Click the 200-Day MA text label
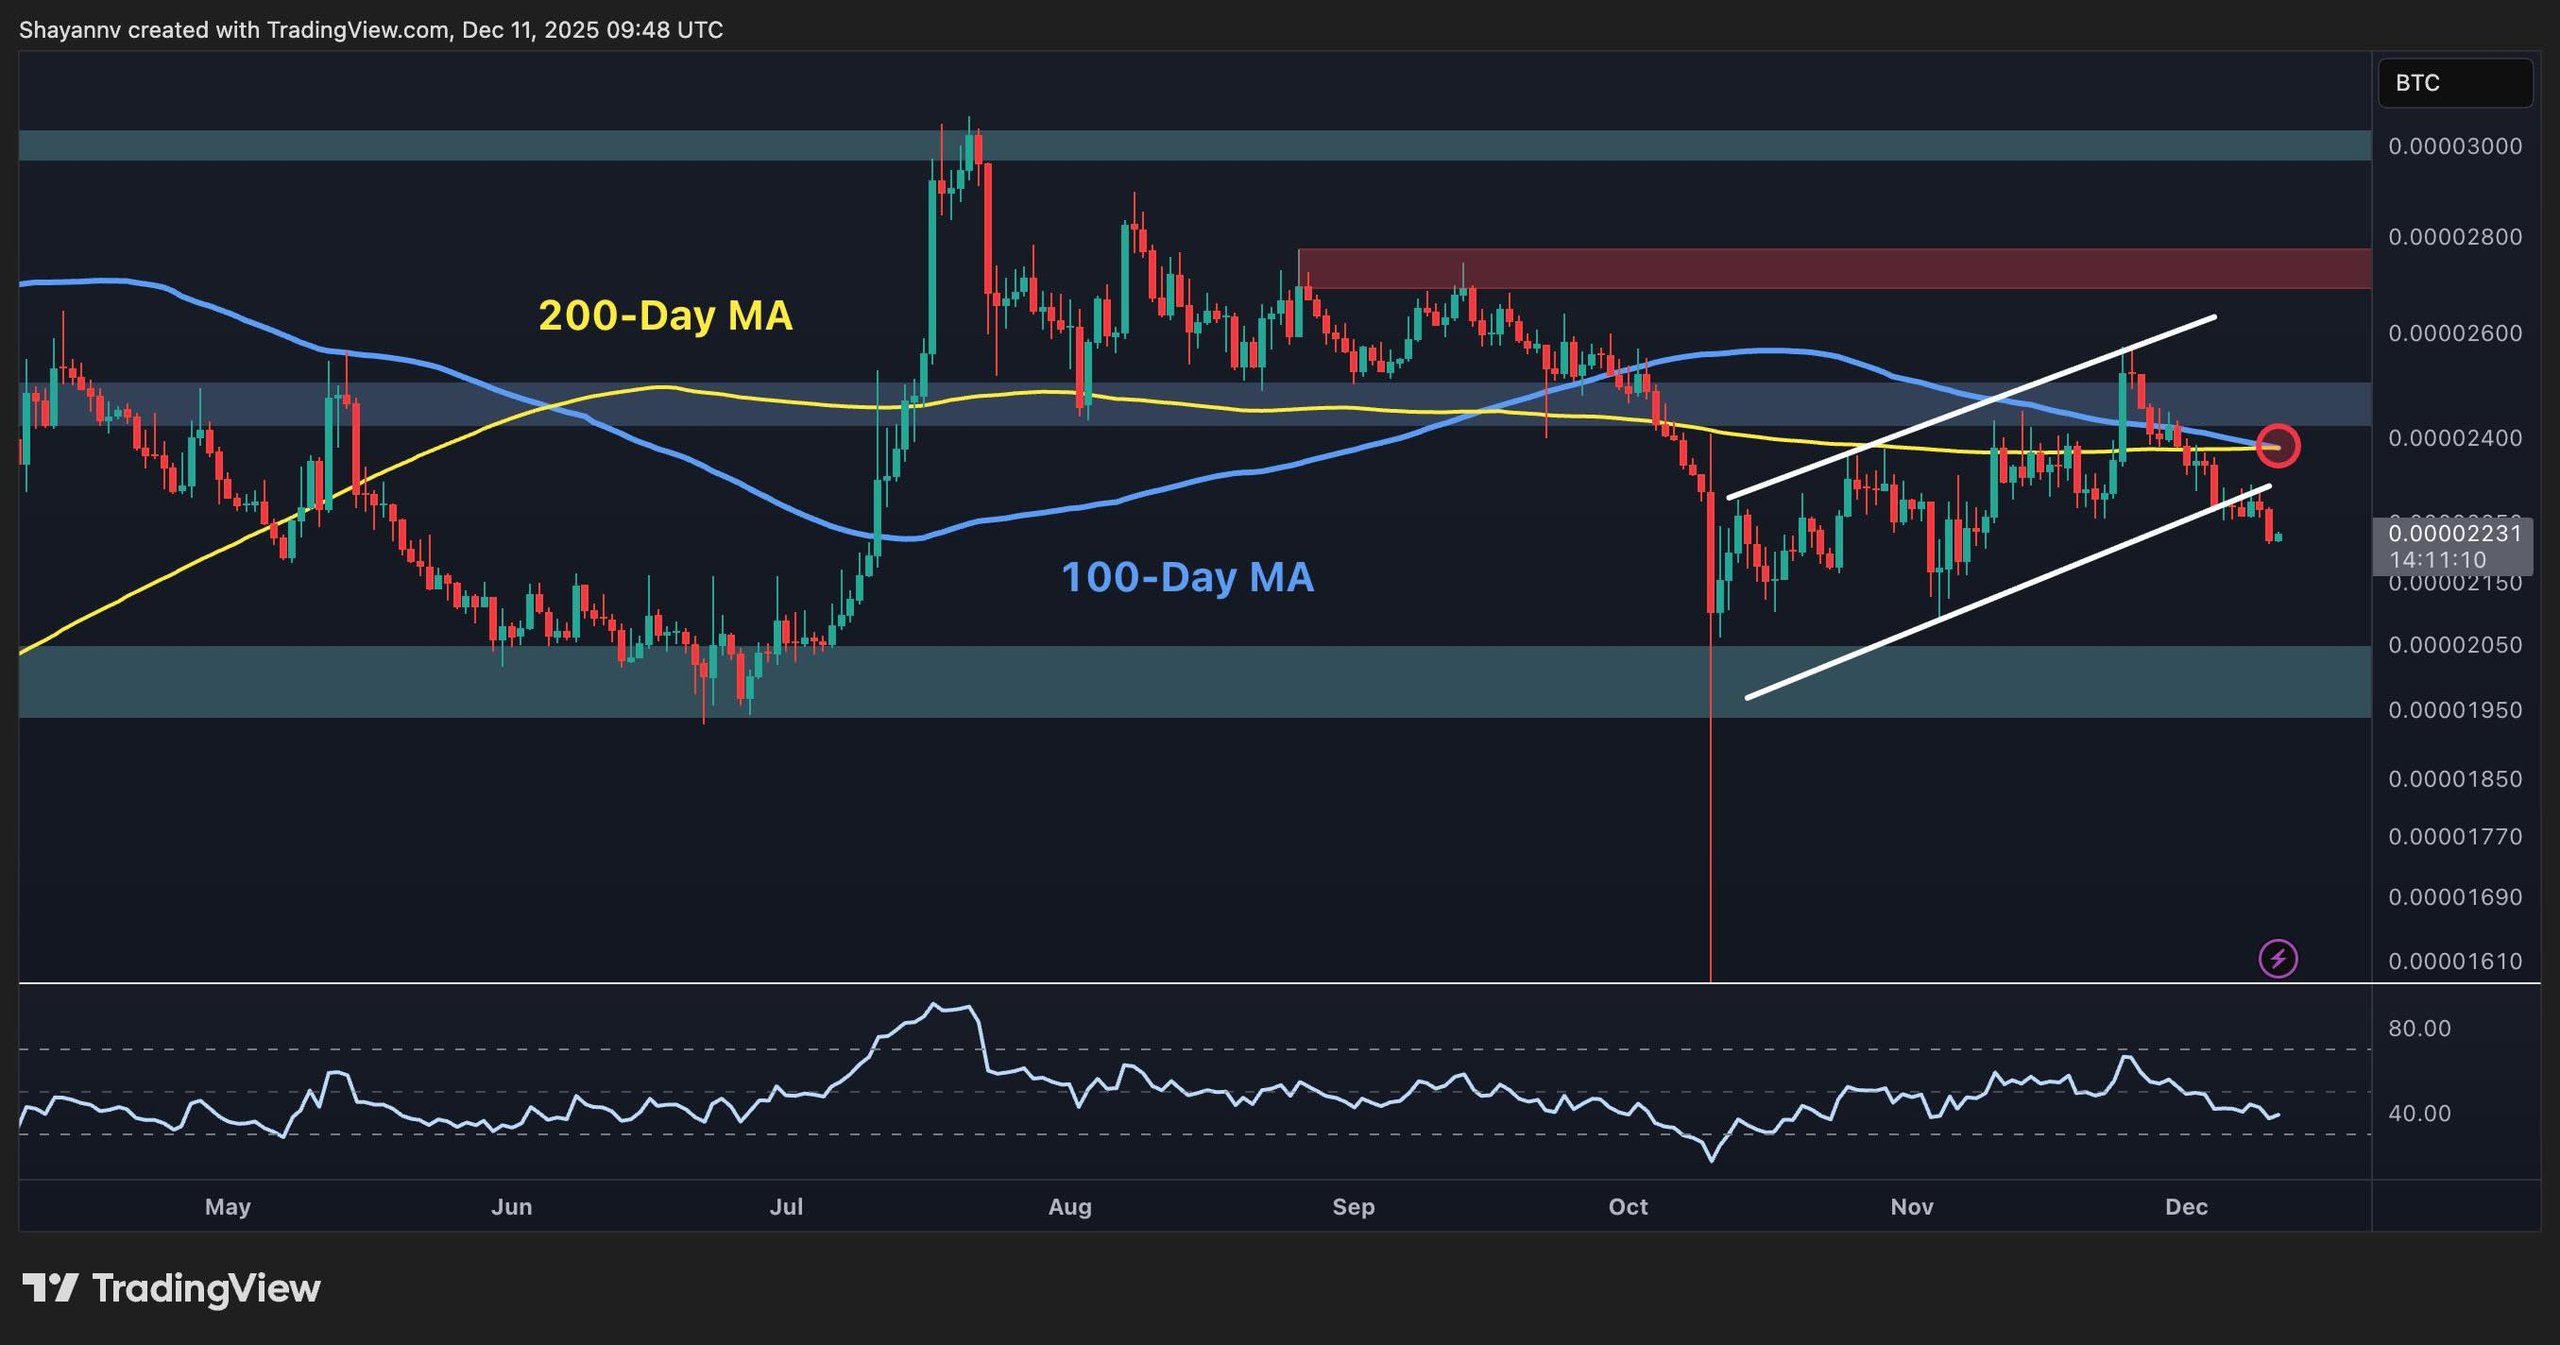The height and width of the screenshot is (1345, 2560). point(664,315)
